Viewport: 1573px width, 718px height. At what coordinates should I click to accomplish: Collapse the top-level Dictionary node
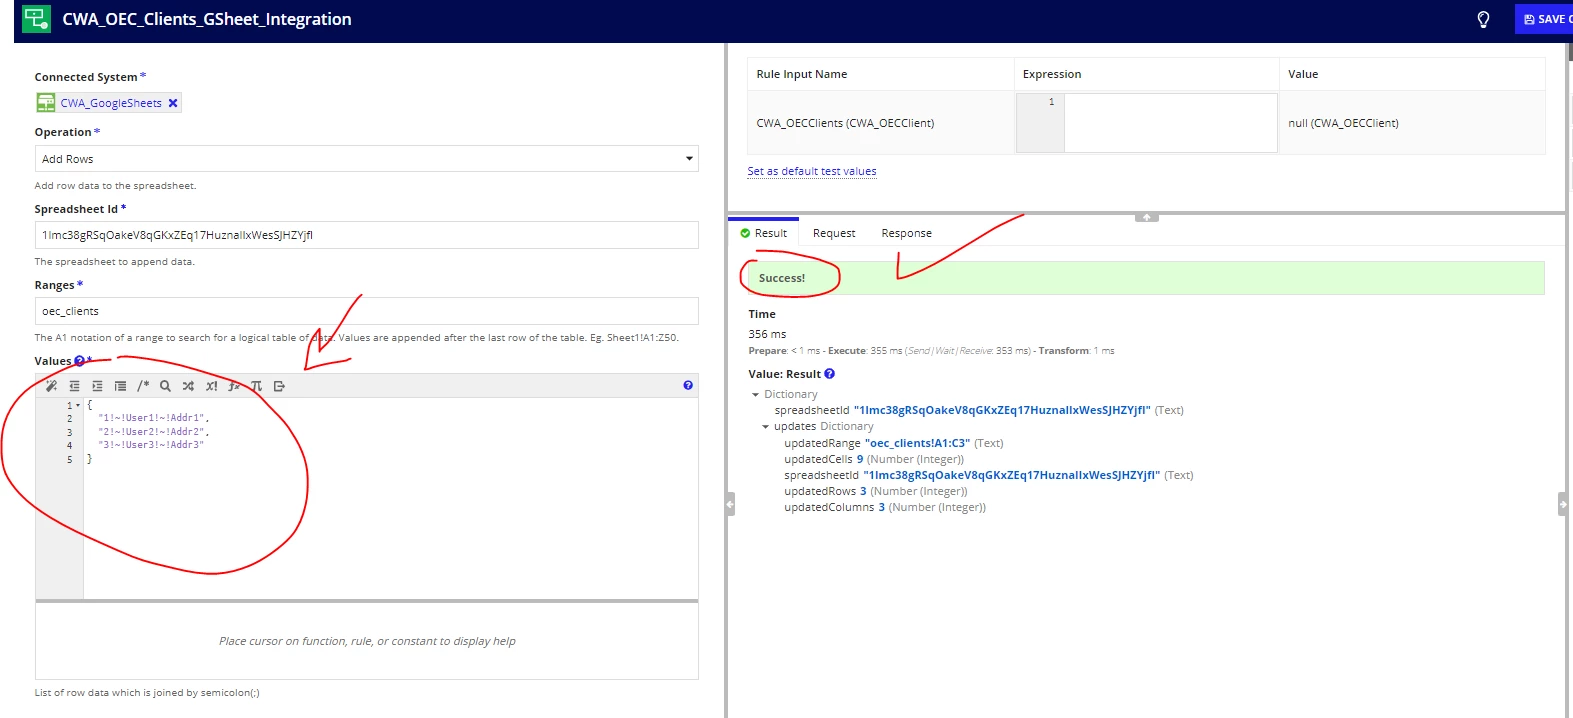(x=756, y=395)
